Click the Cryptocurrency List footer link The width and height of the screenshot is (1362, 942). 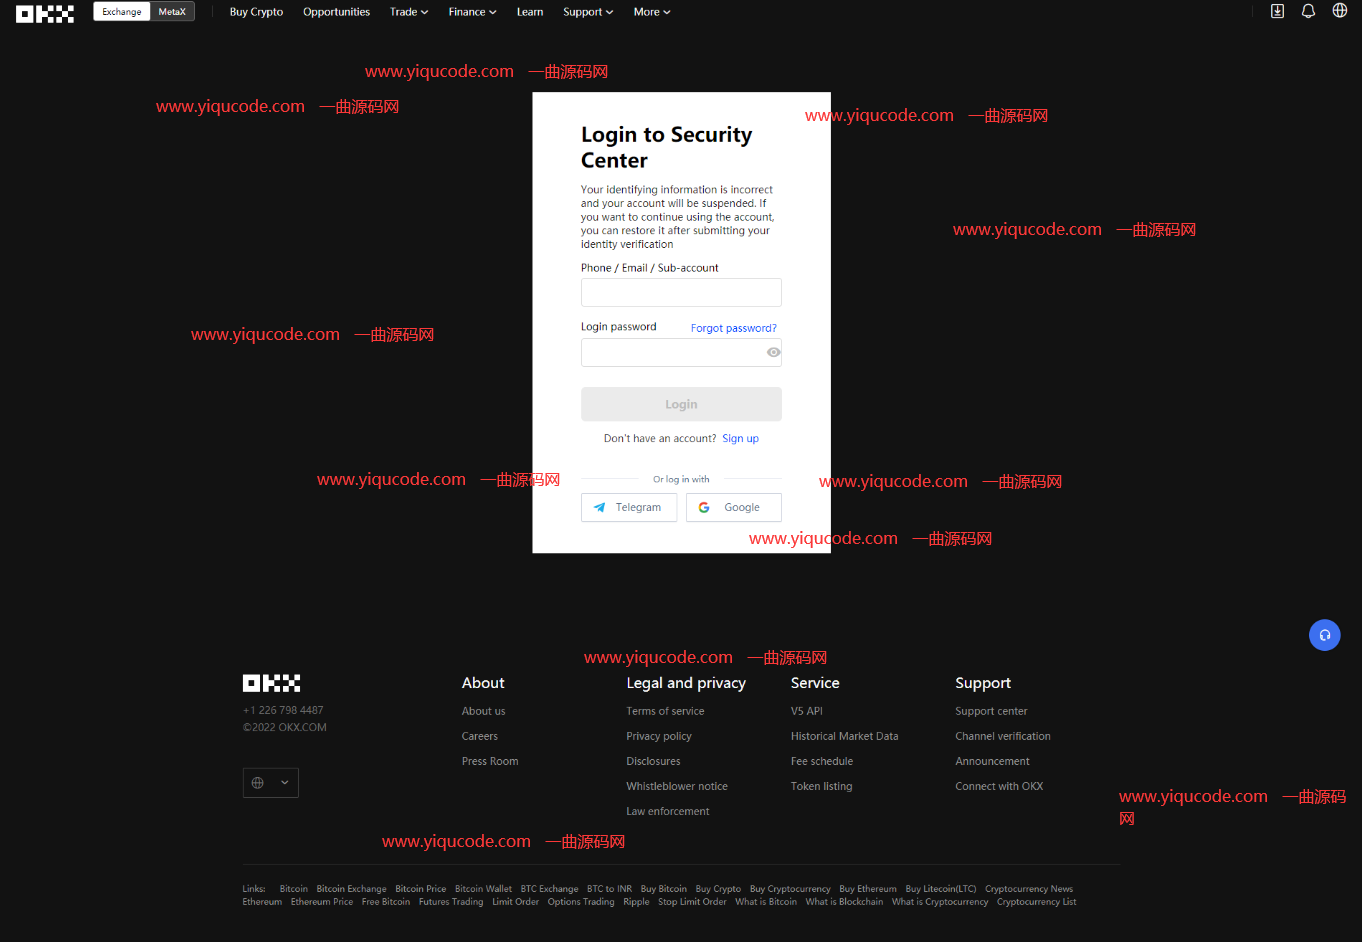[x=1037, y=902]
